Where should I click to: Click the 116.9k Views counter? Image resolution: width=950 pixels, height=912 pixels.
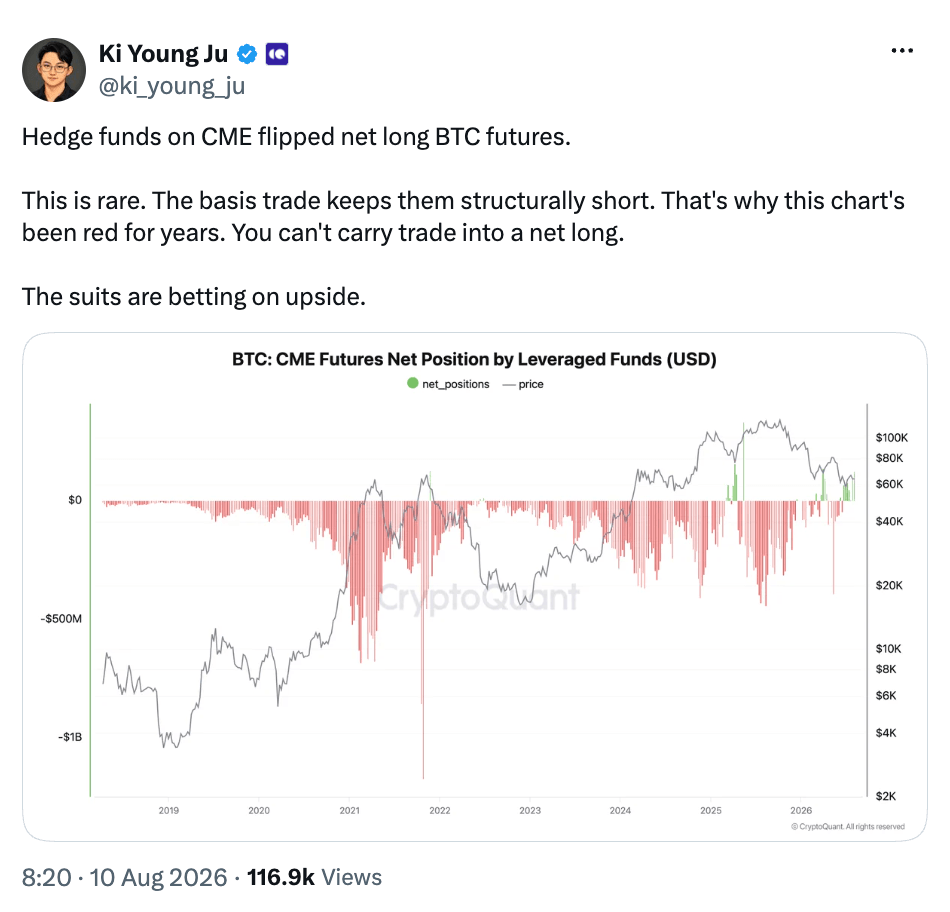[314, 877]
